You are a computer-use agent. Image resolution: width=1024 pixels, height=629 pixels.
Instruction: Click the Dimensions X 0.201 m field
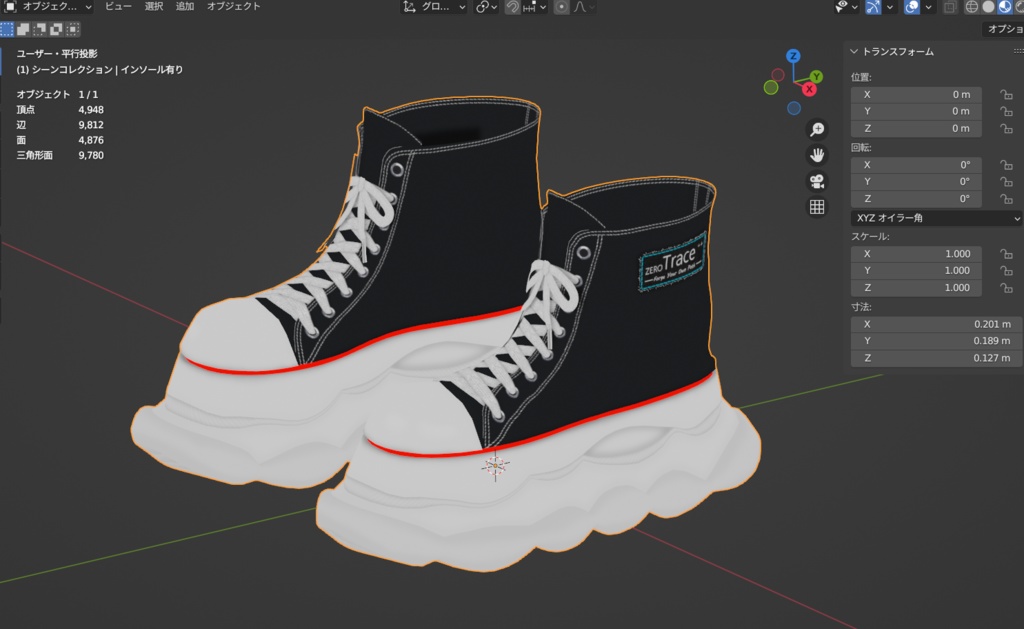[936, 325]
